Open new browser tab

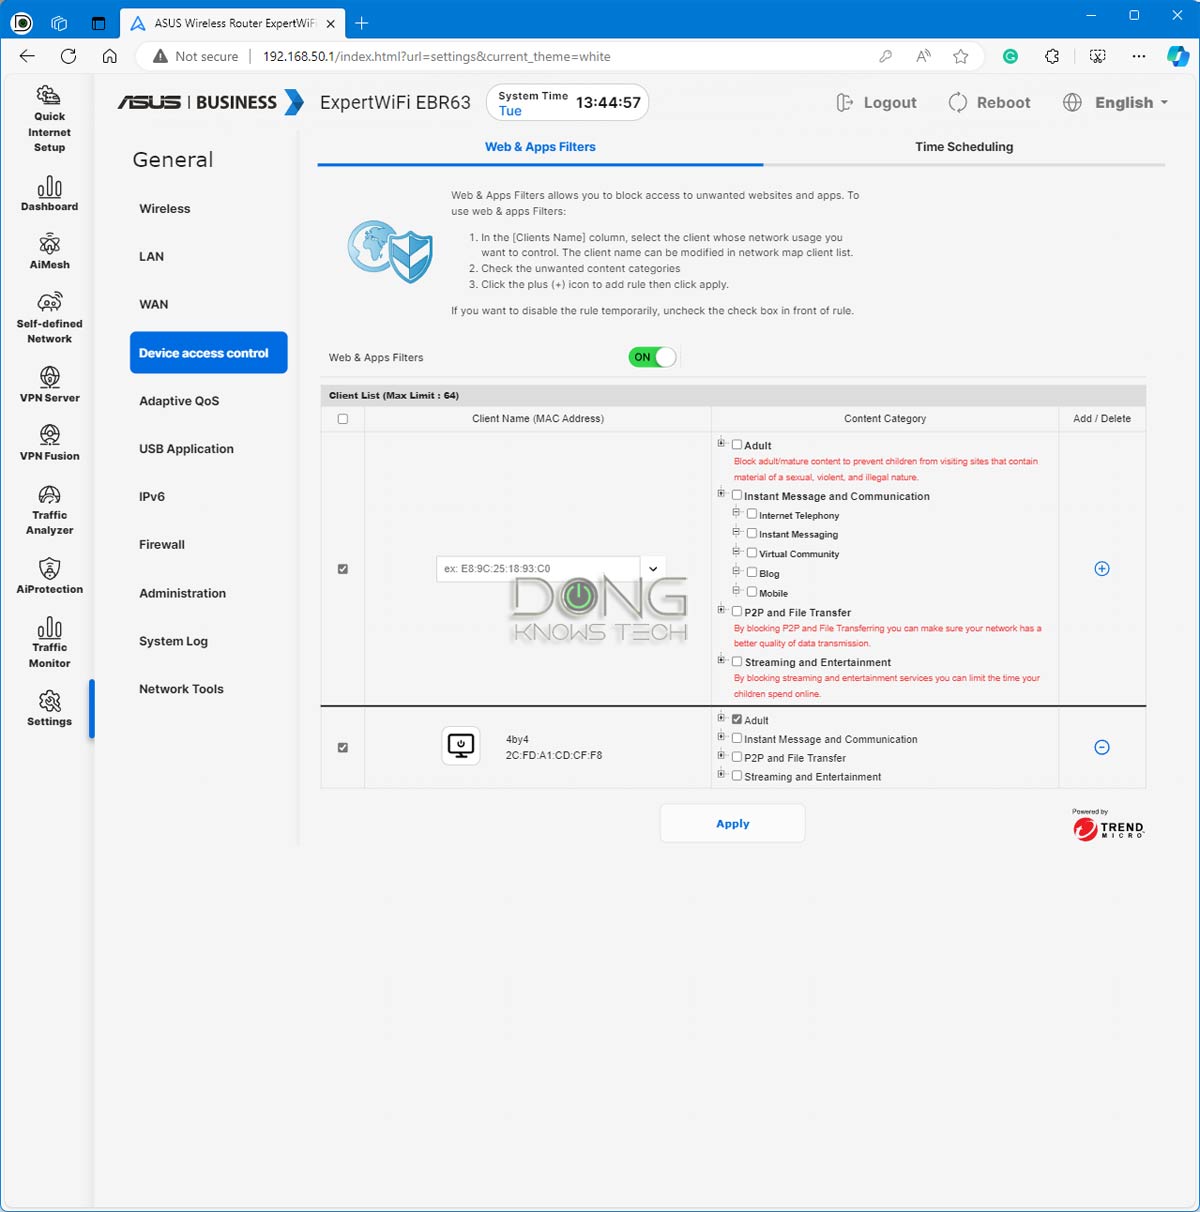(362, 23)
